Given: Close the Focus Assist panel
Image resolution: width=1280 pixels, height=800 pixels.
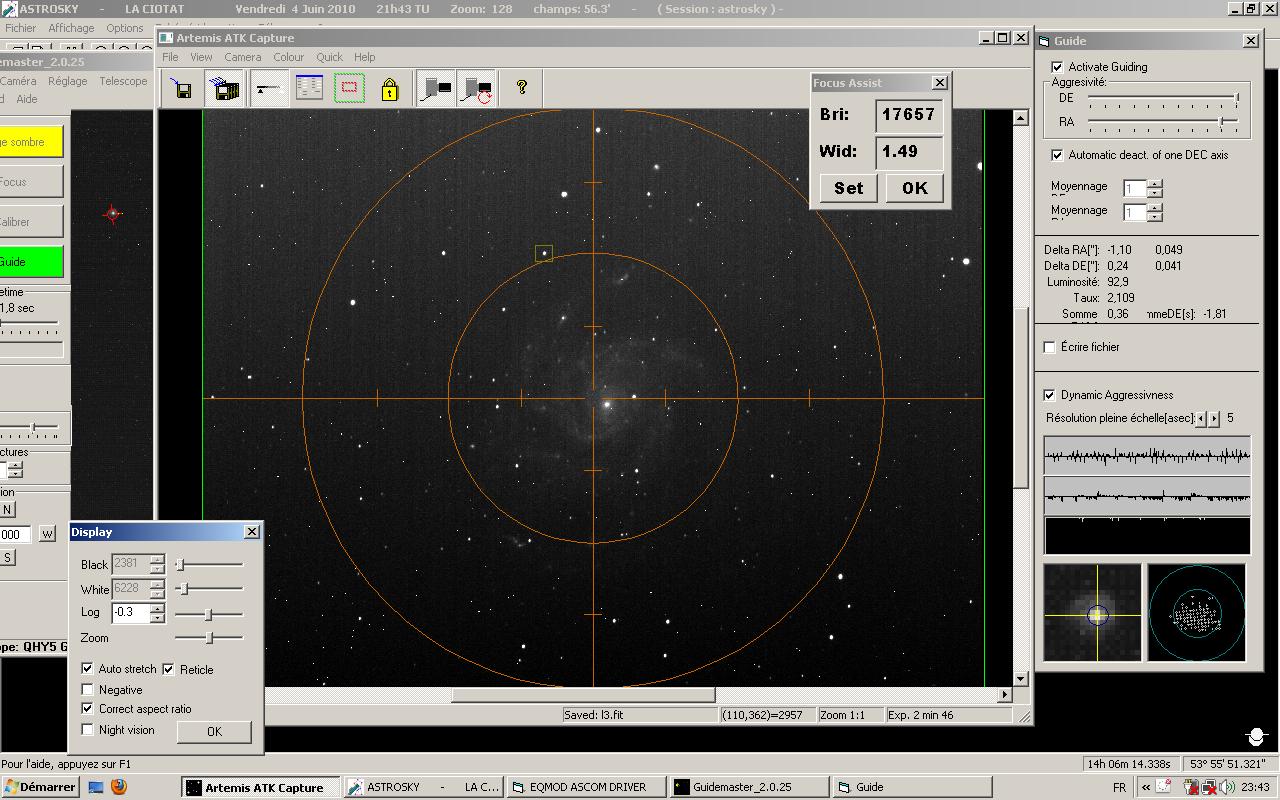Looking at the screenshot, I should point(939,83).
